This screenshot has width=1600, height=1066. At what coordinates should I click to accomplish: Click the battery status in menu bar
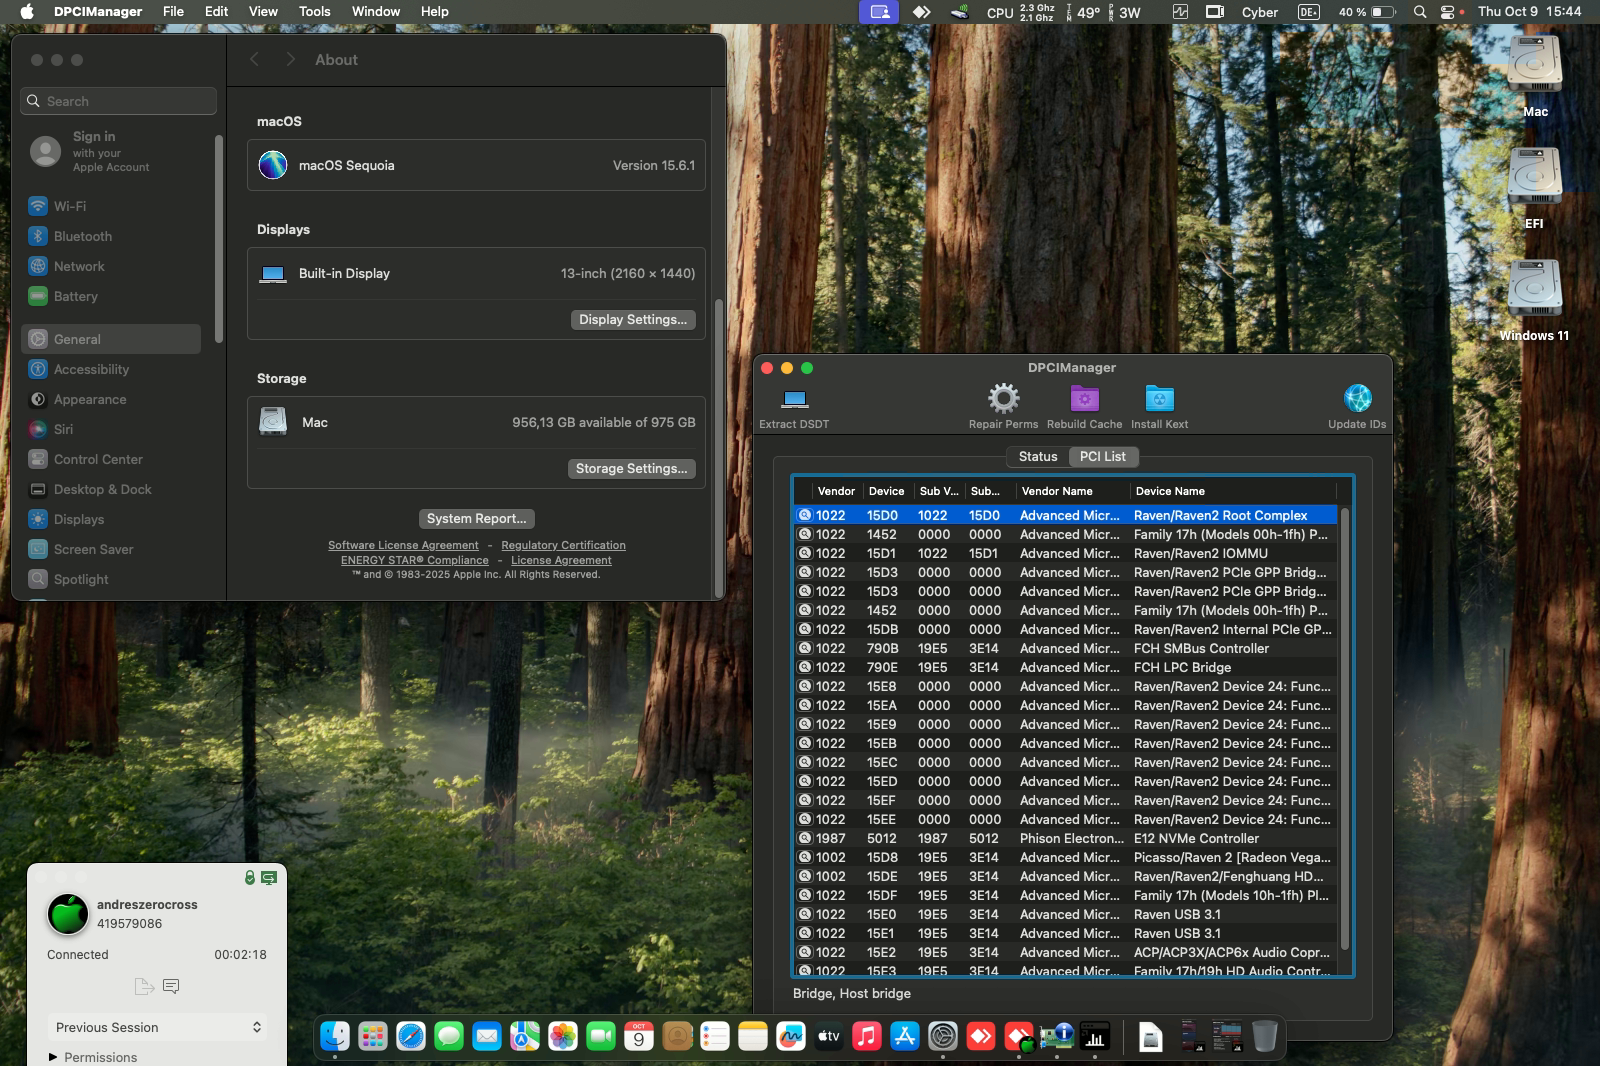(1367, 12)
